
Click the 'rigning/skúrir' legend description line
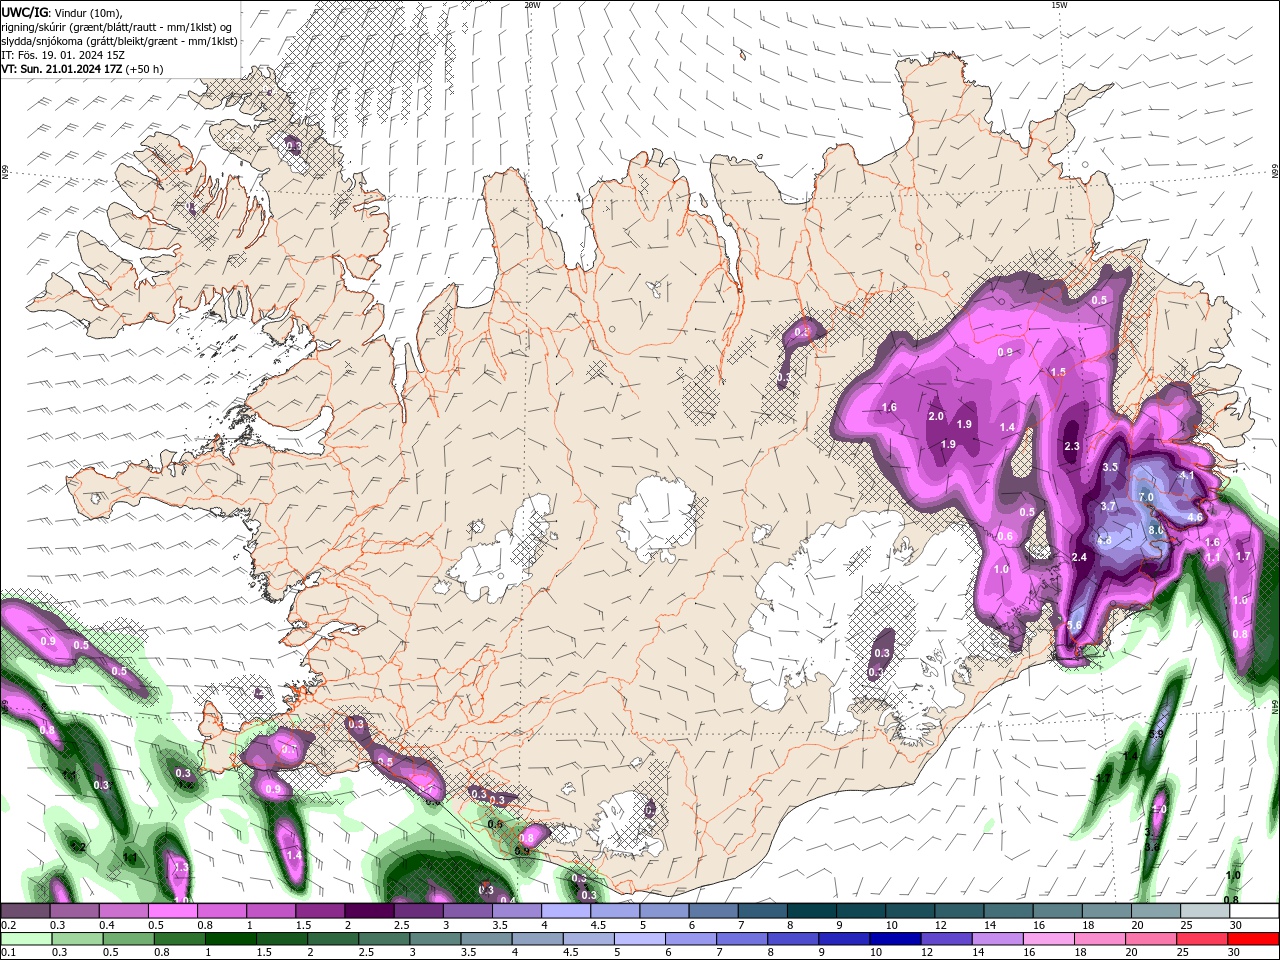[116, 27]
